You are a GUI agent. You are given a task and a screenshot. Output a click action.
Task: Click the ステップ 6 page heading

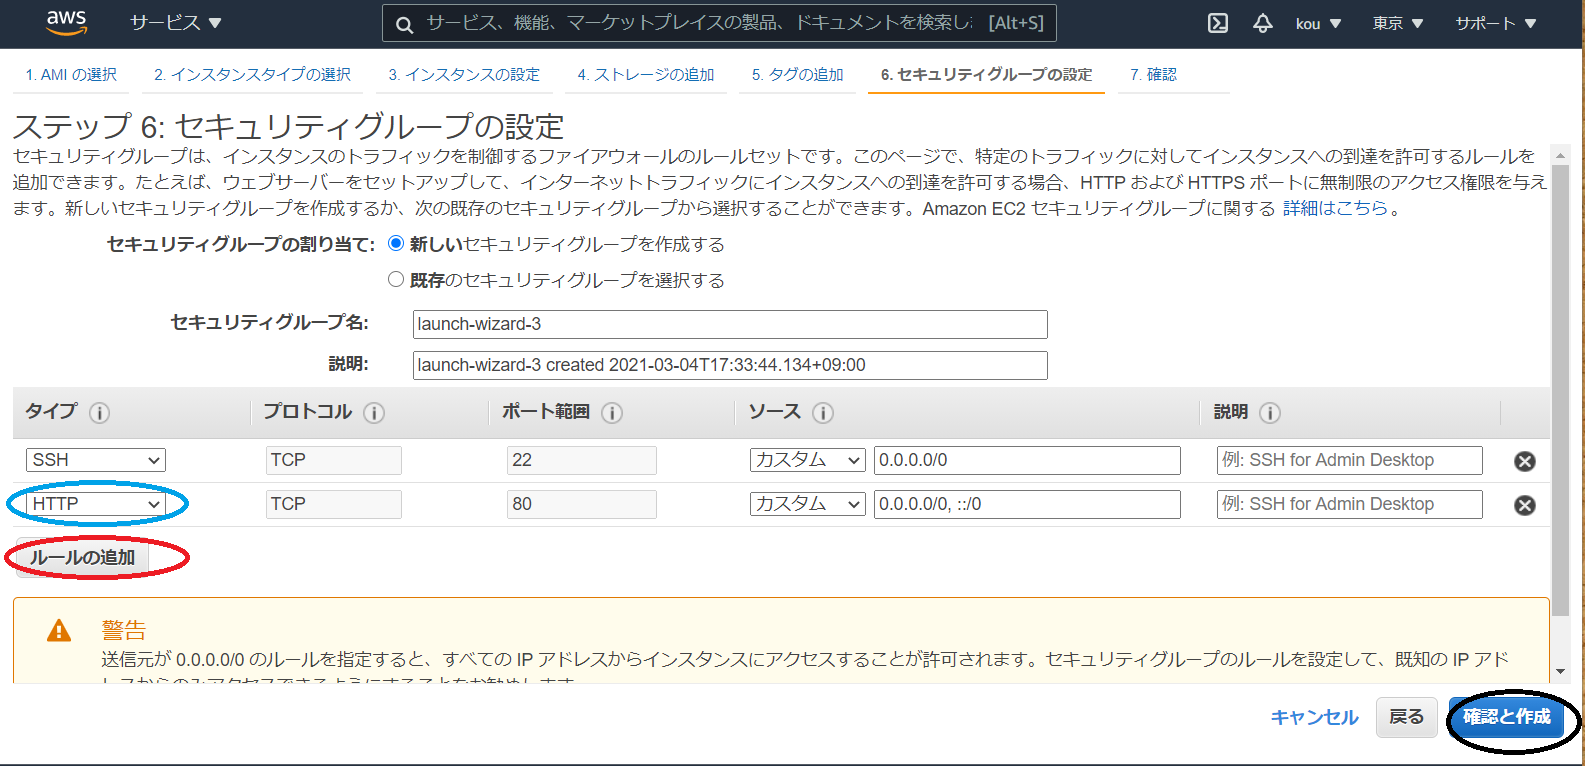288,127
